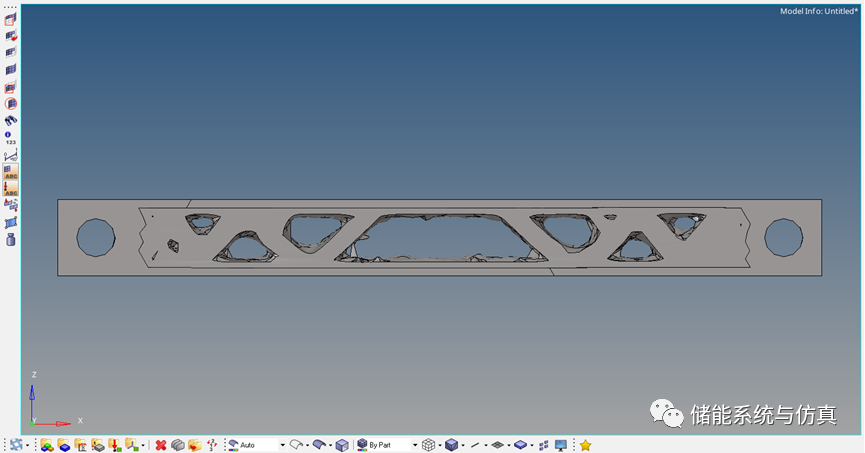This screenshot has width=865, height=453.
Task: Open the Materials collector icon
Action: (81, 445)
